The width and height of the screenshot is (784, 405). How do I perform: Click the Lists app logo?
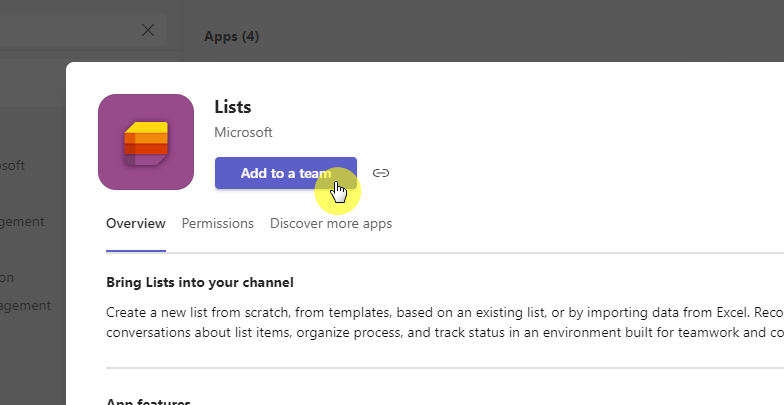[146, 142]
